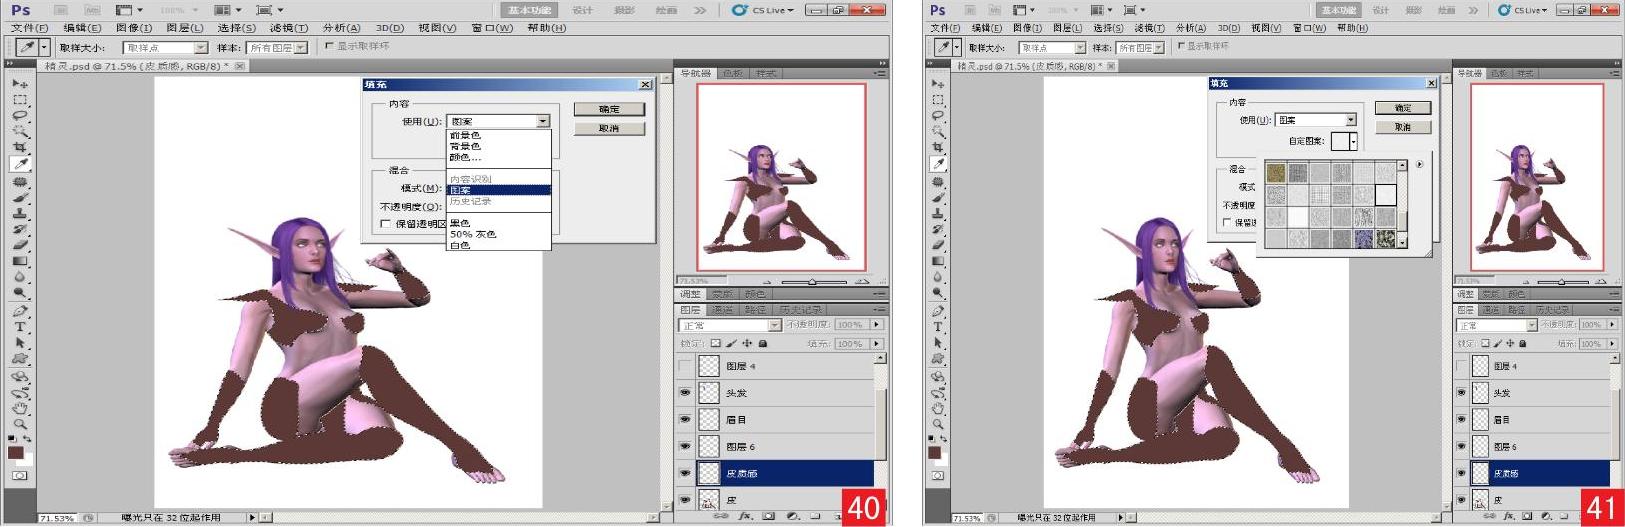Select Clone Stamp tool in left screenshot
The width and height of the screenshot is (1625, 527).
(20, 213)
